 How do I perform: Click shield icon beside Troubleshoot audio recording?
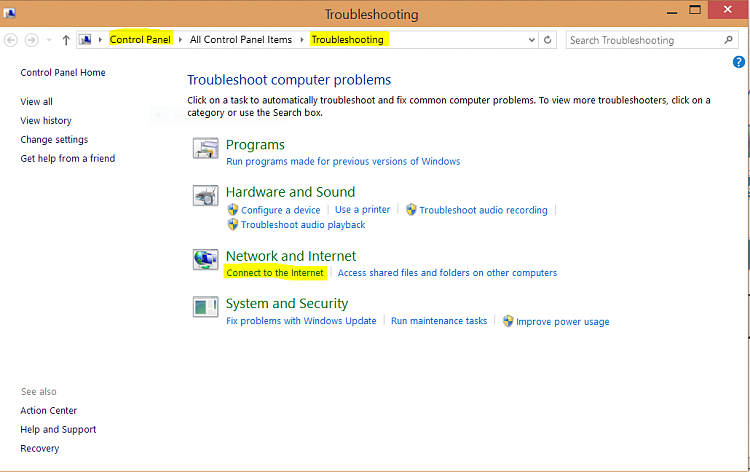[x=411, y=209]
